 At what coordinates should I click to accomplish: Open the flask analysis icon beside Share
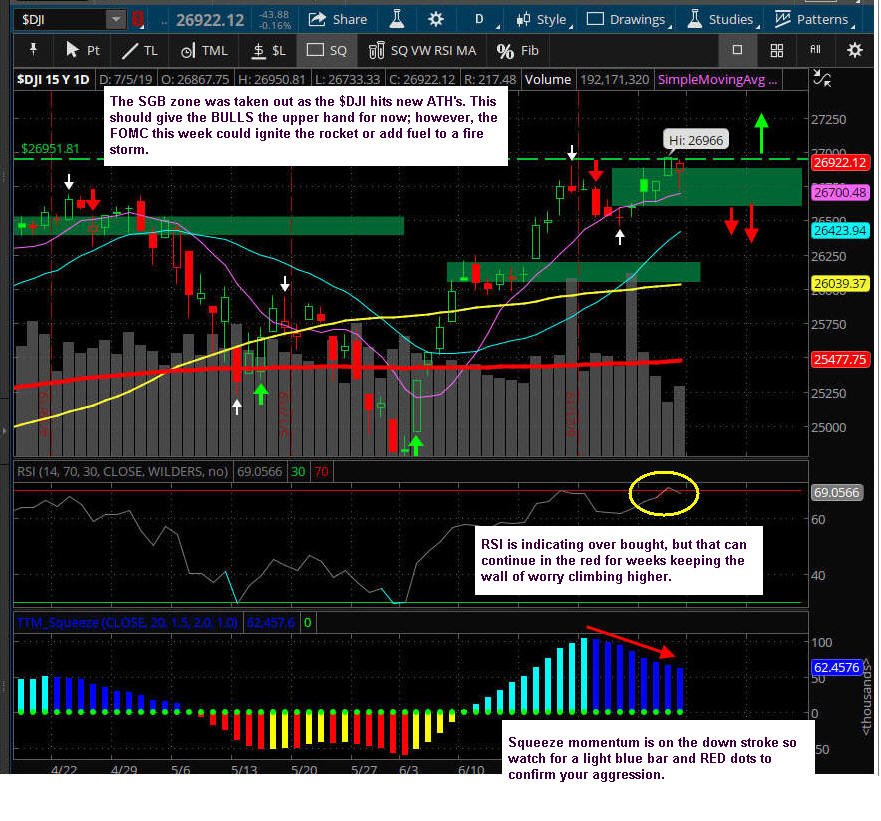pyautogui.click(x=397, y=19)
